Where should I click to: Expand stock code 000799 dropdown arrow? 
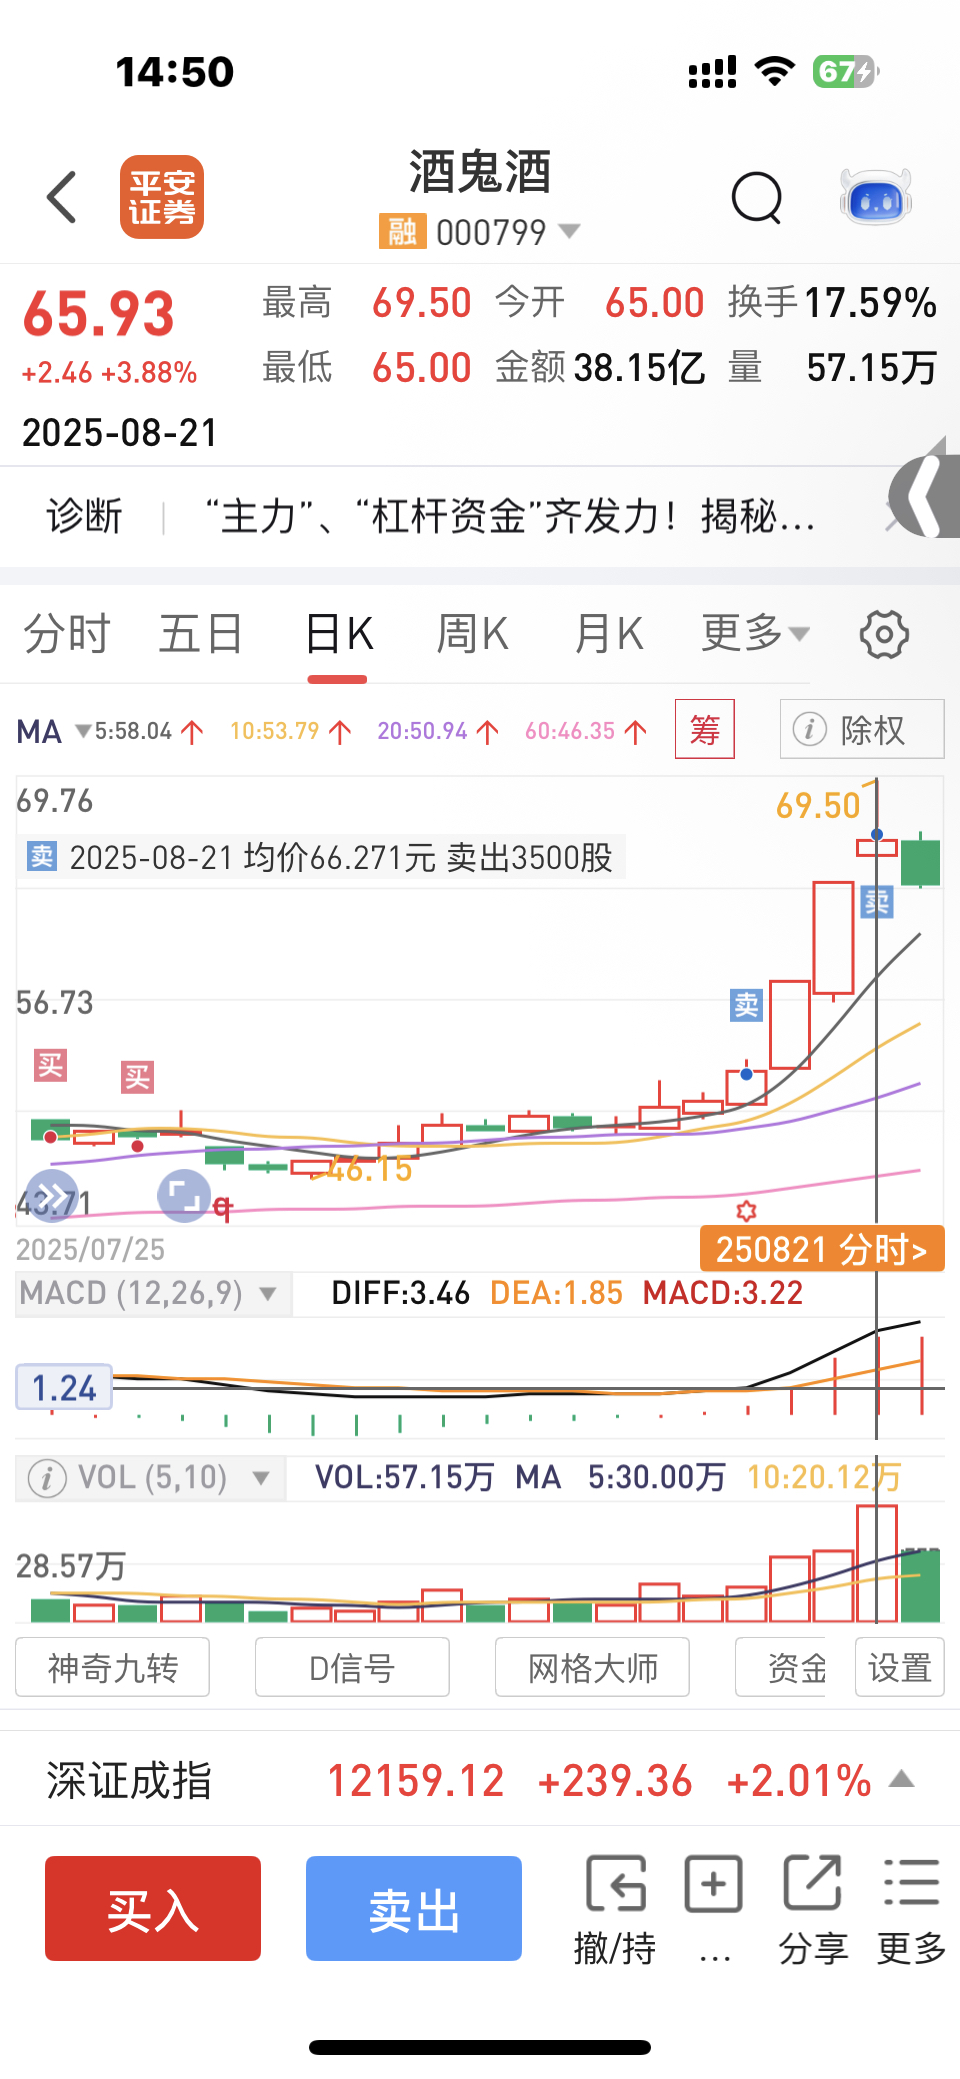tap(569, 231)
